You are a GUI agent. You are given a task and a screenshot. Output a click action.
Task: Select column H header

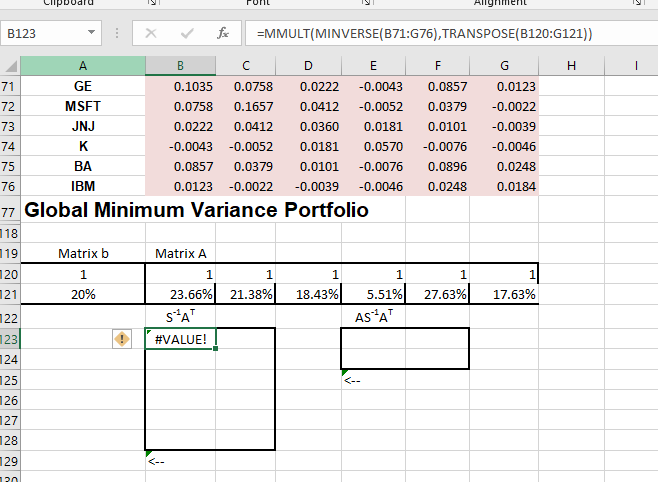click(x=571, y=66)
